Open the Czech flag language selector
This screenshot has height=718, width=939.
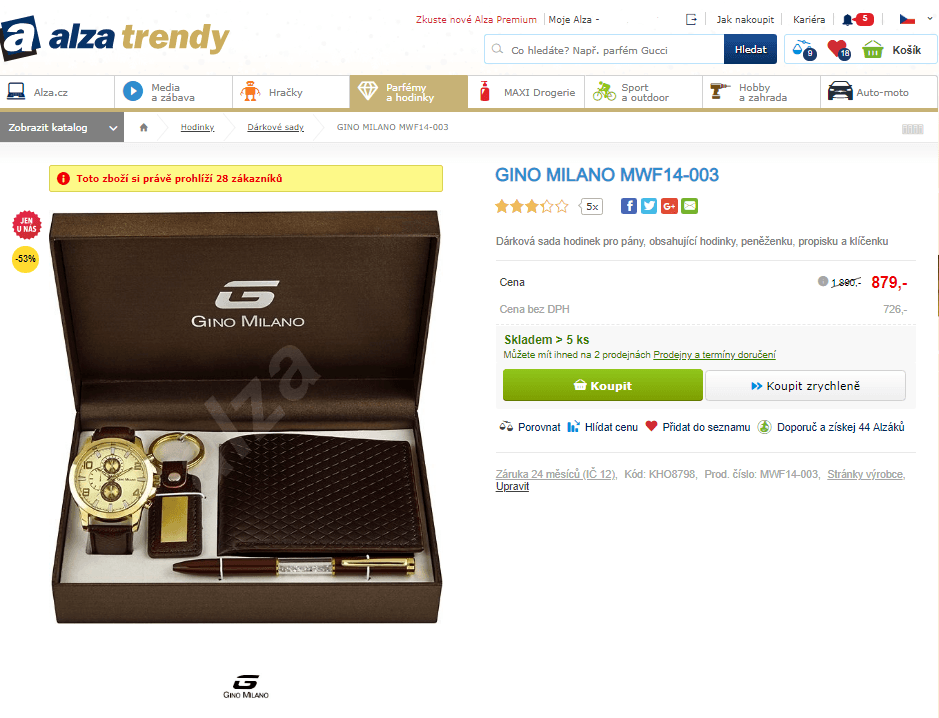point(916,19)
